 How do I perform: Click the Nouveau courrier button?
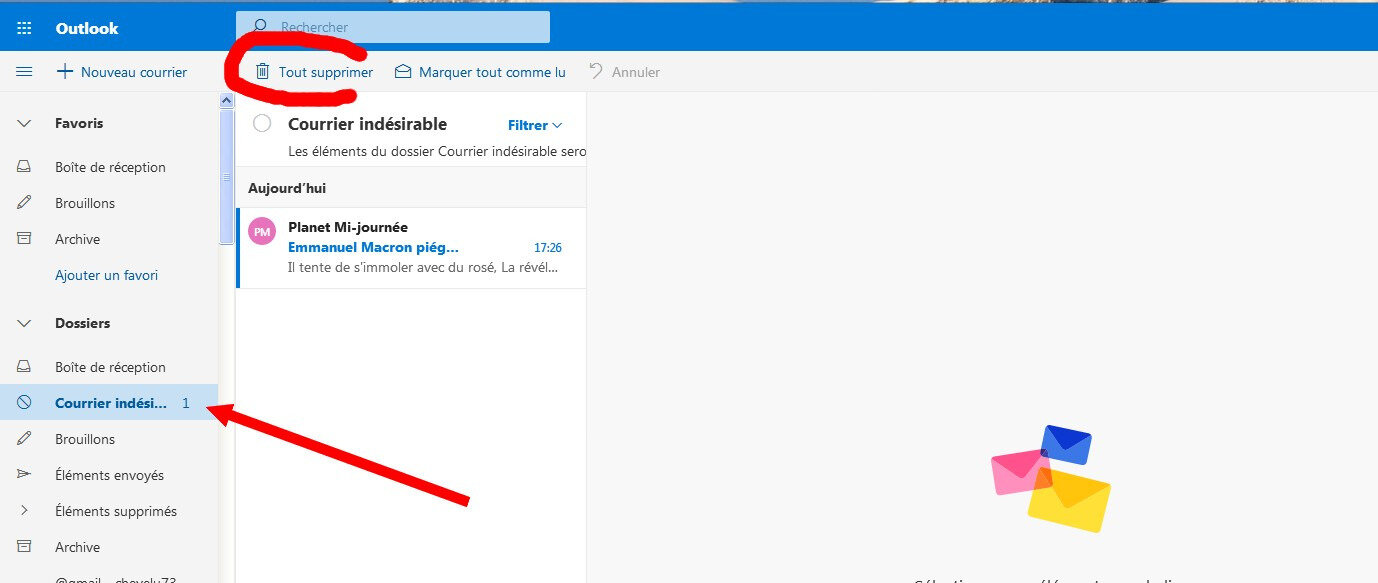tap(121, 72)
